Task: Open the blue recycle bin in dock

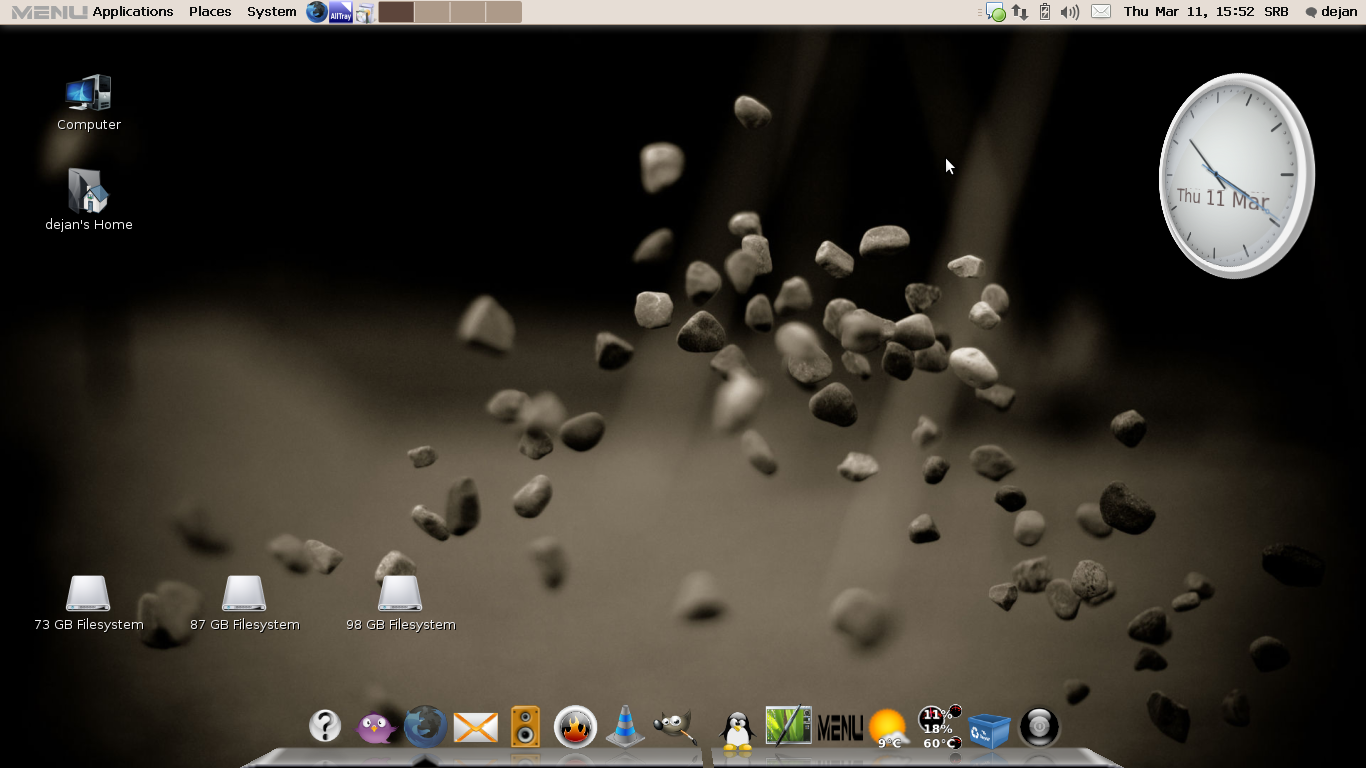Action: coord(990,729)
